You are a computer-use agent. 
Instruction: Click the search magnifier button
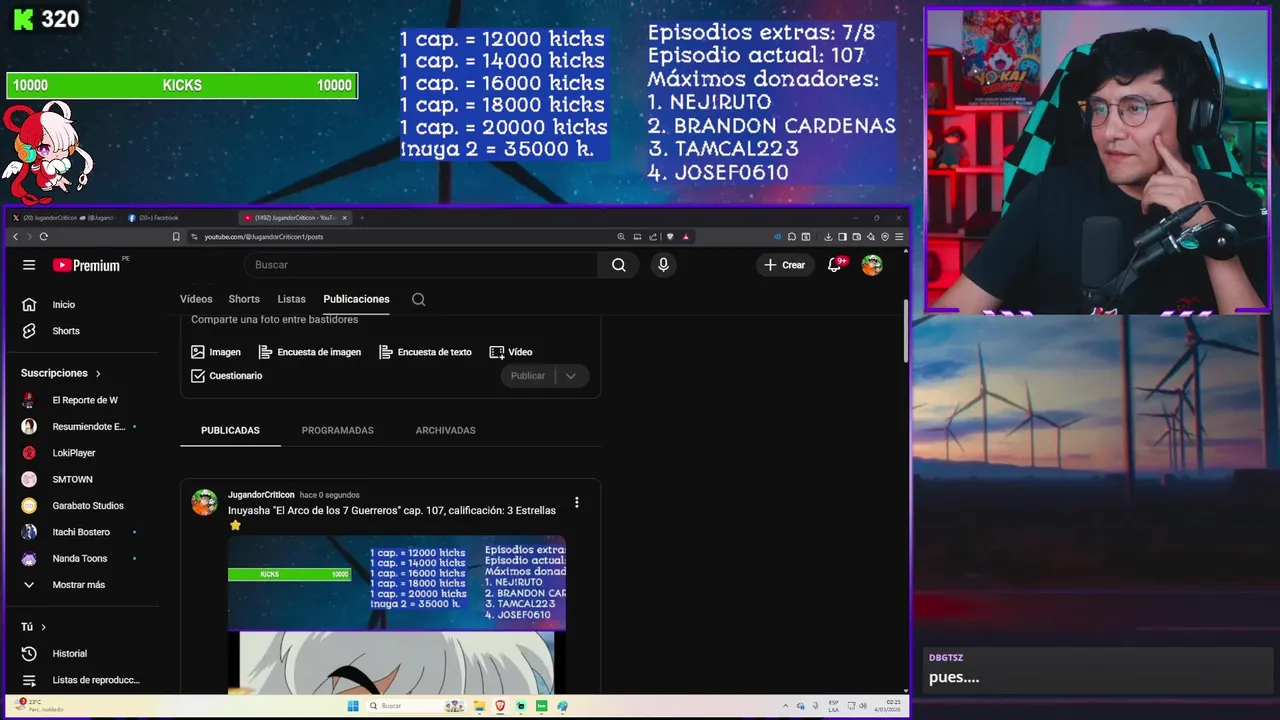tap(619, 265)
